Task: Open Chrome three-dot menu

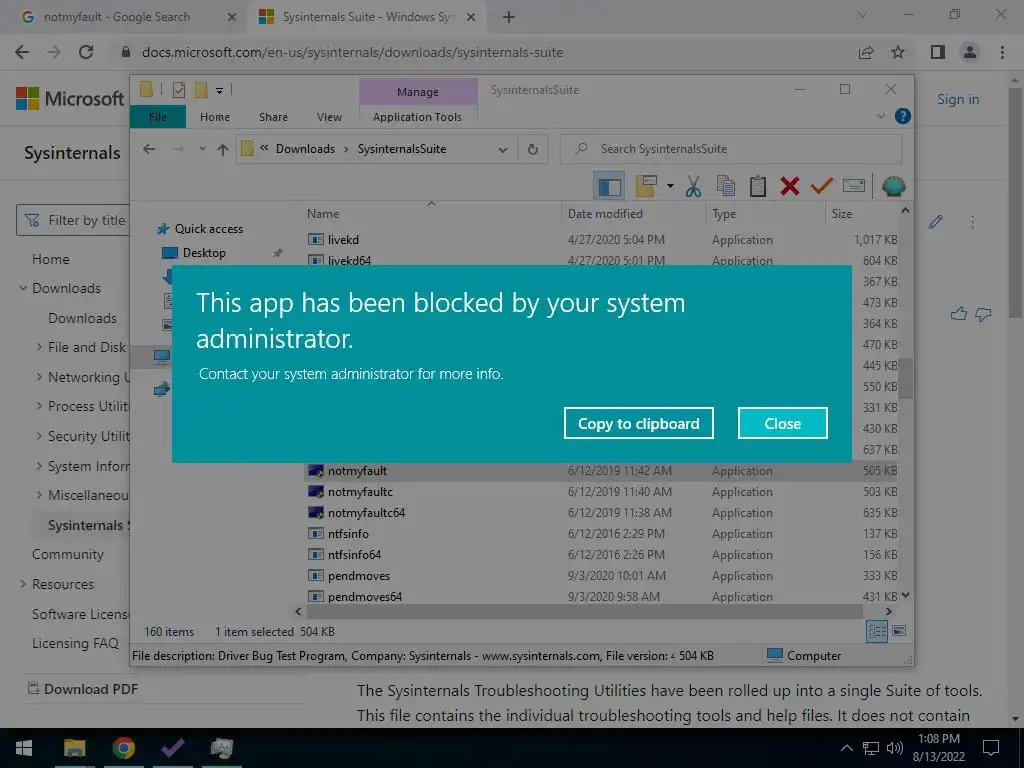Action: coord(1002,52)
